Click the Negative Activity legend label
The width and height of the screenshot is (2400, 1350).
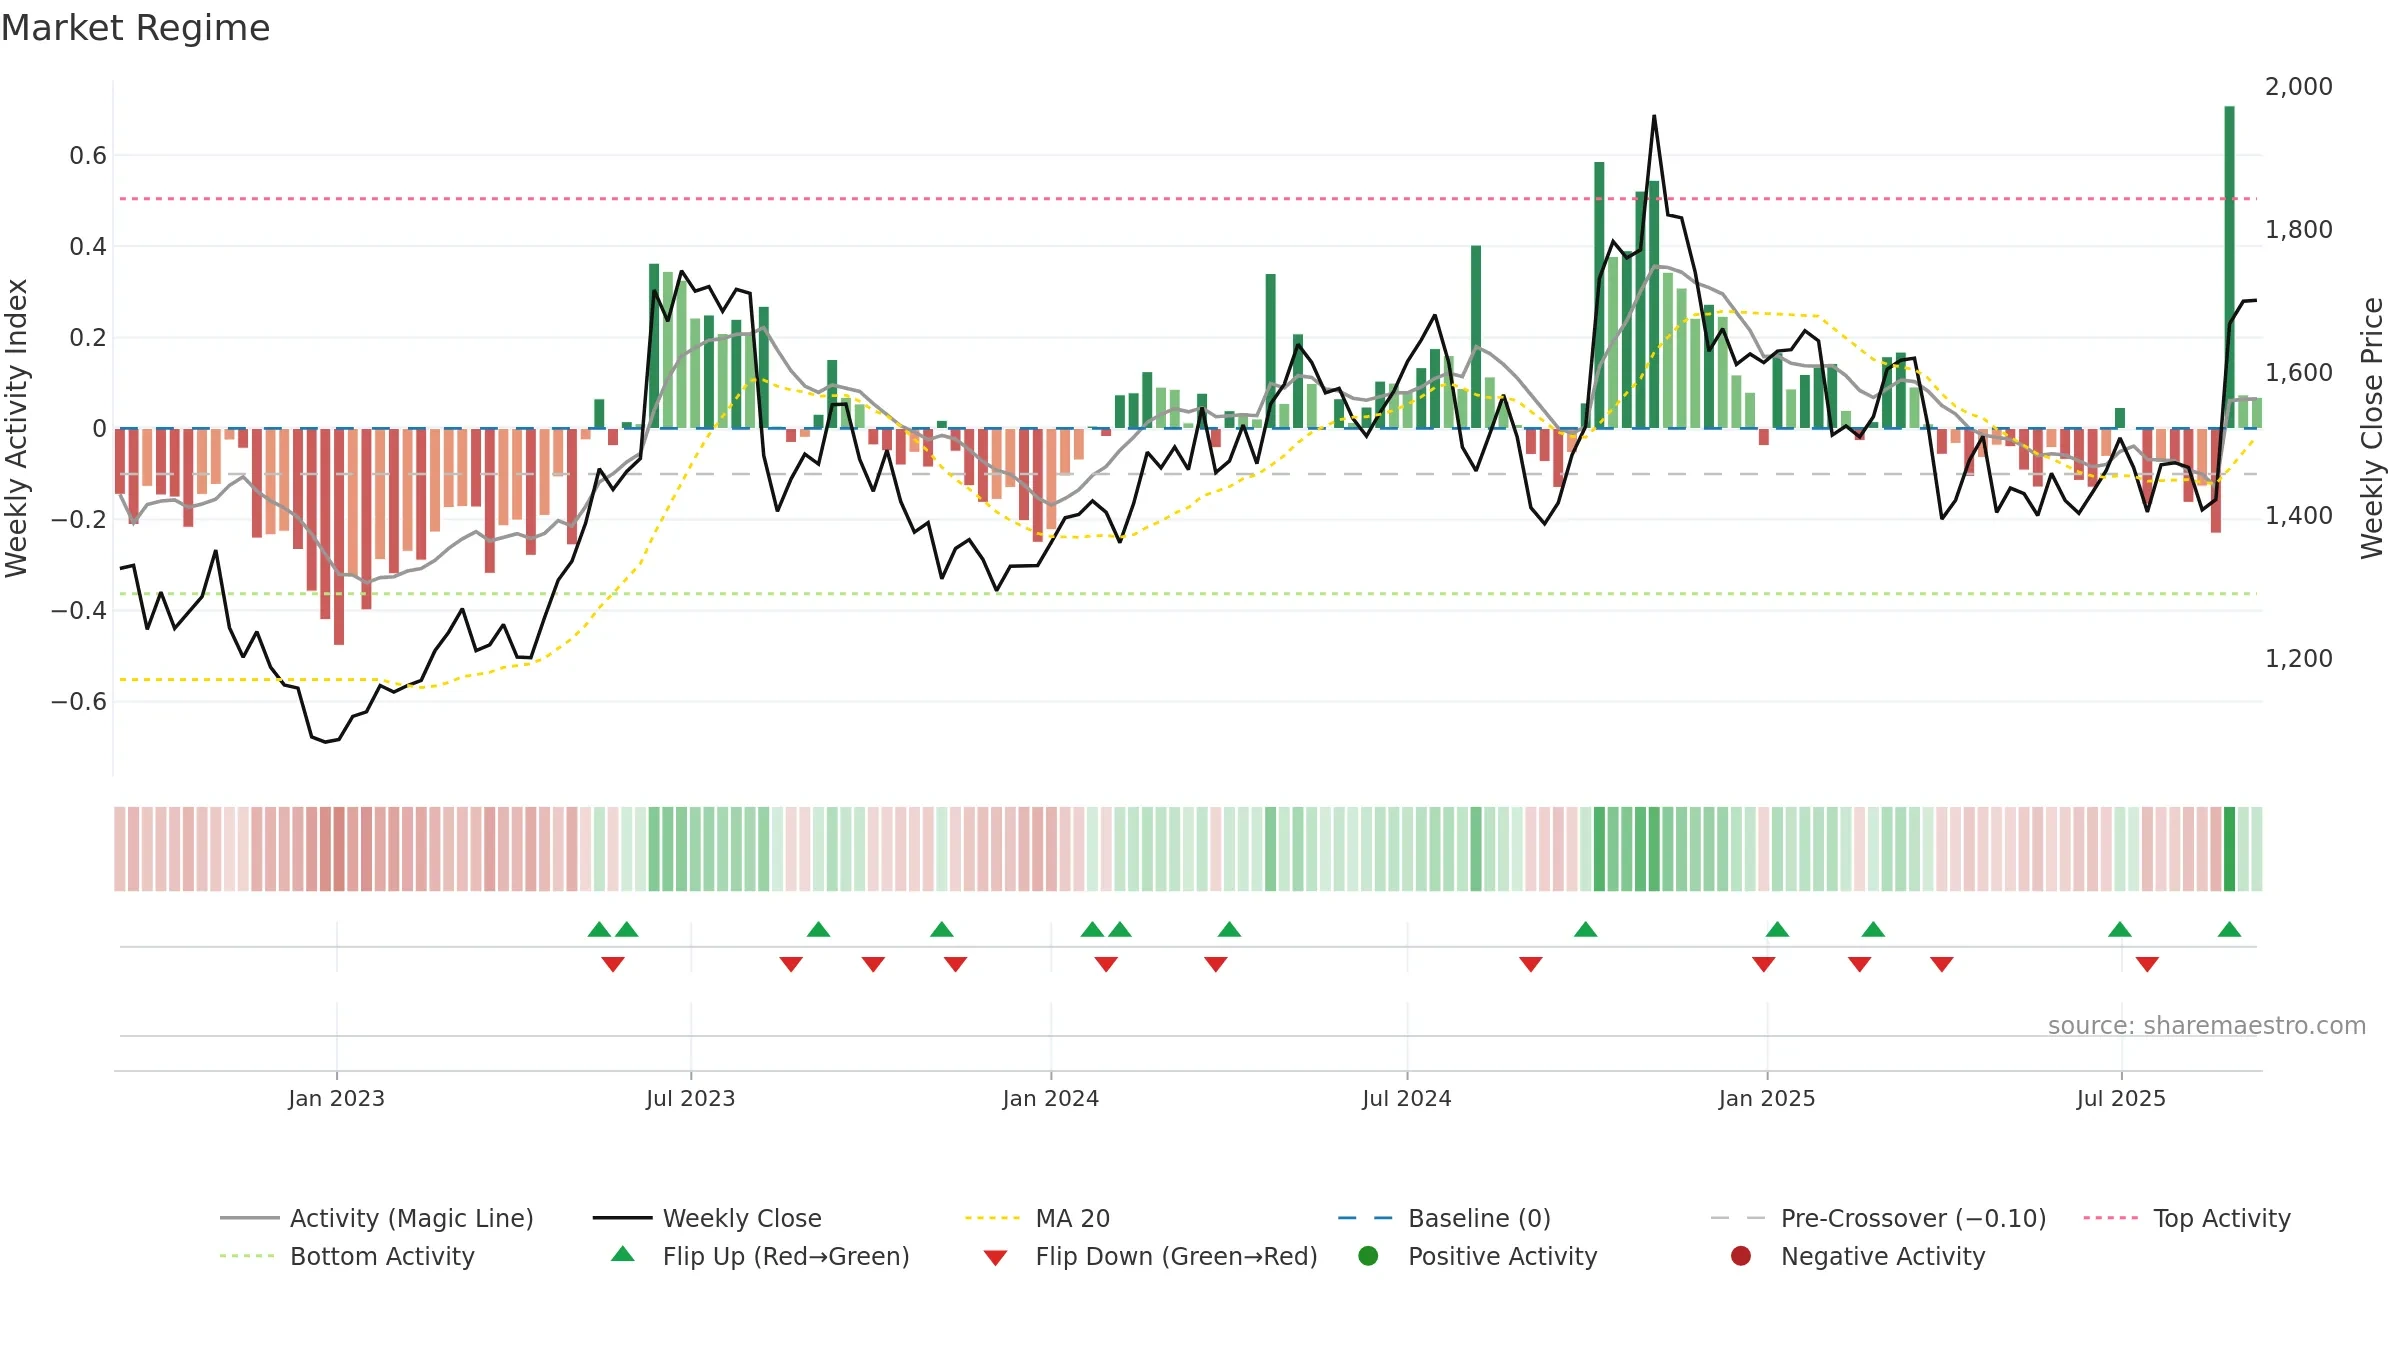(x=1883, y=1256)
